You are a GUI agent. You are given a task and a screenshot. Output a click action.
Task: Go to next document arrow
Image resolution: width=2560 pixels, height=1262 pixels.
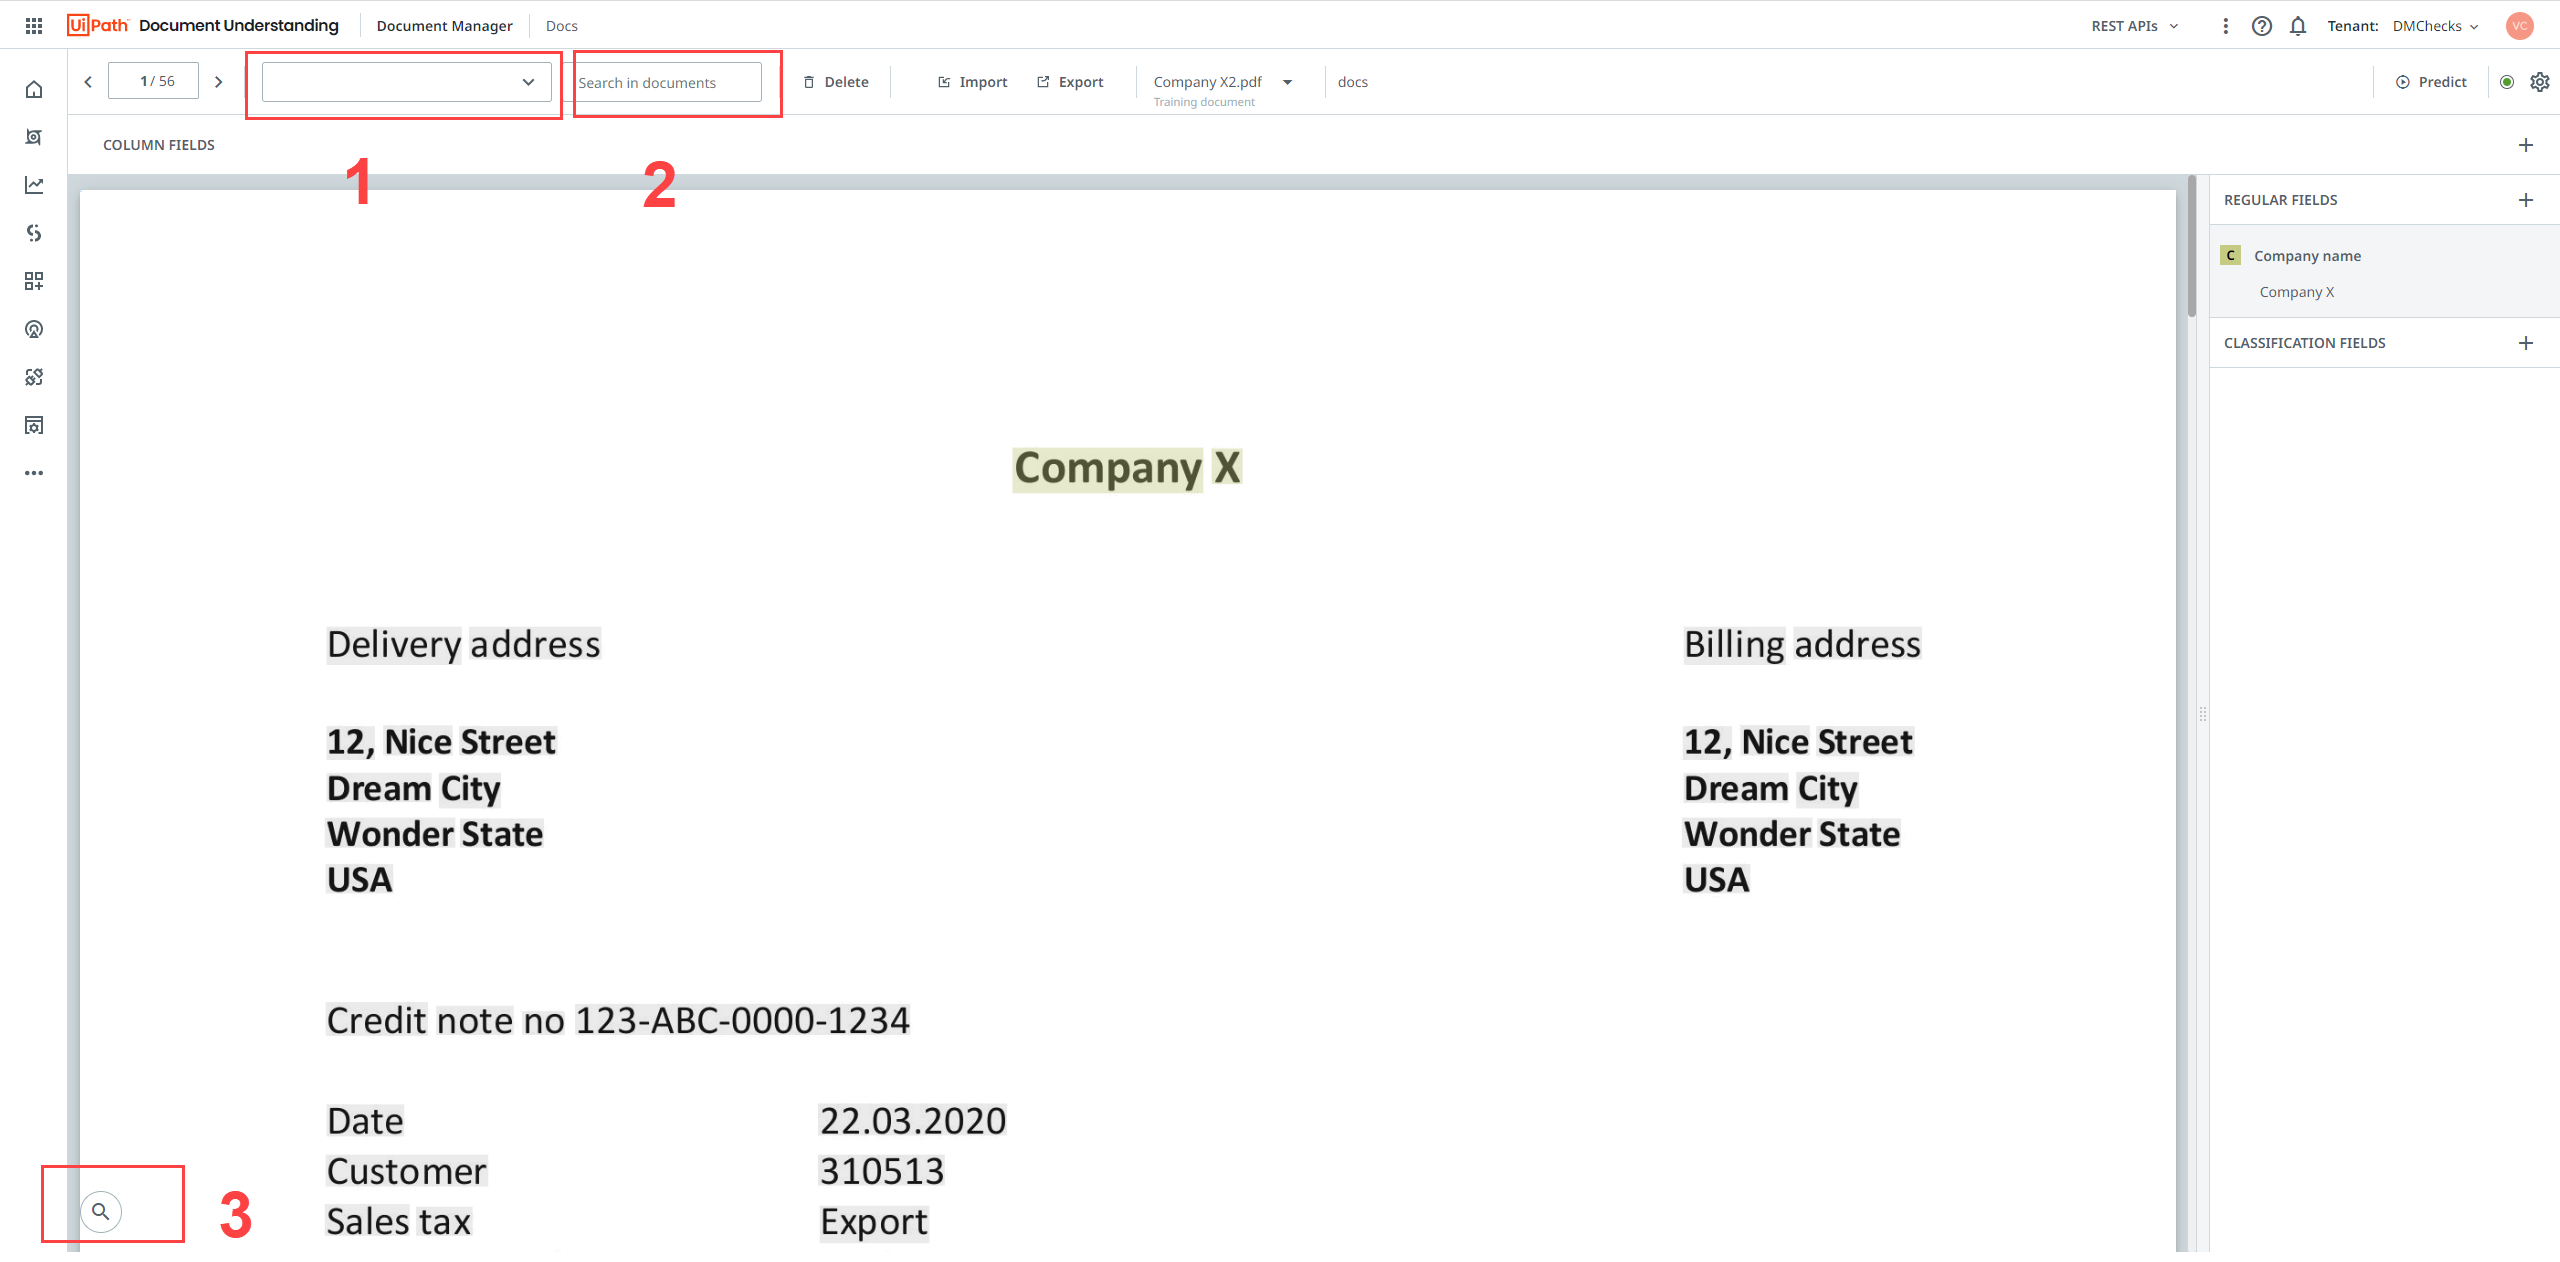click(x=218, y=82)
